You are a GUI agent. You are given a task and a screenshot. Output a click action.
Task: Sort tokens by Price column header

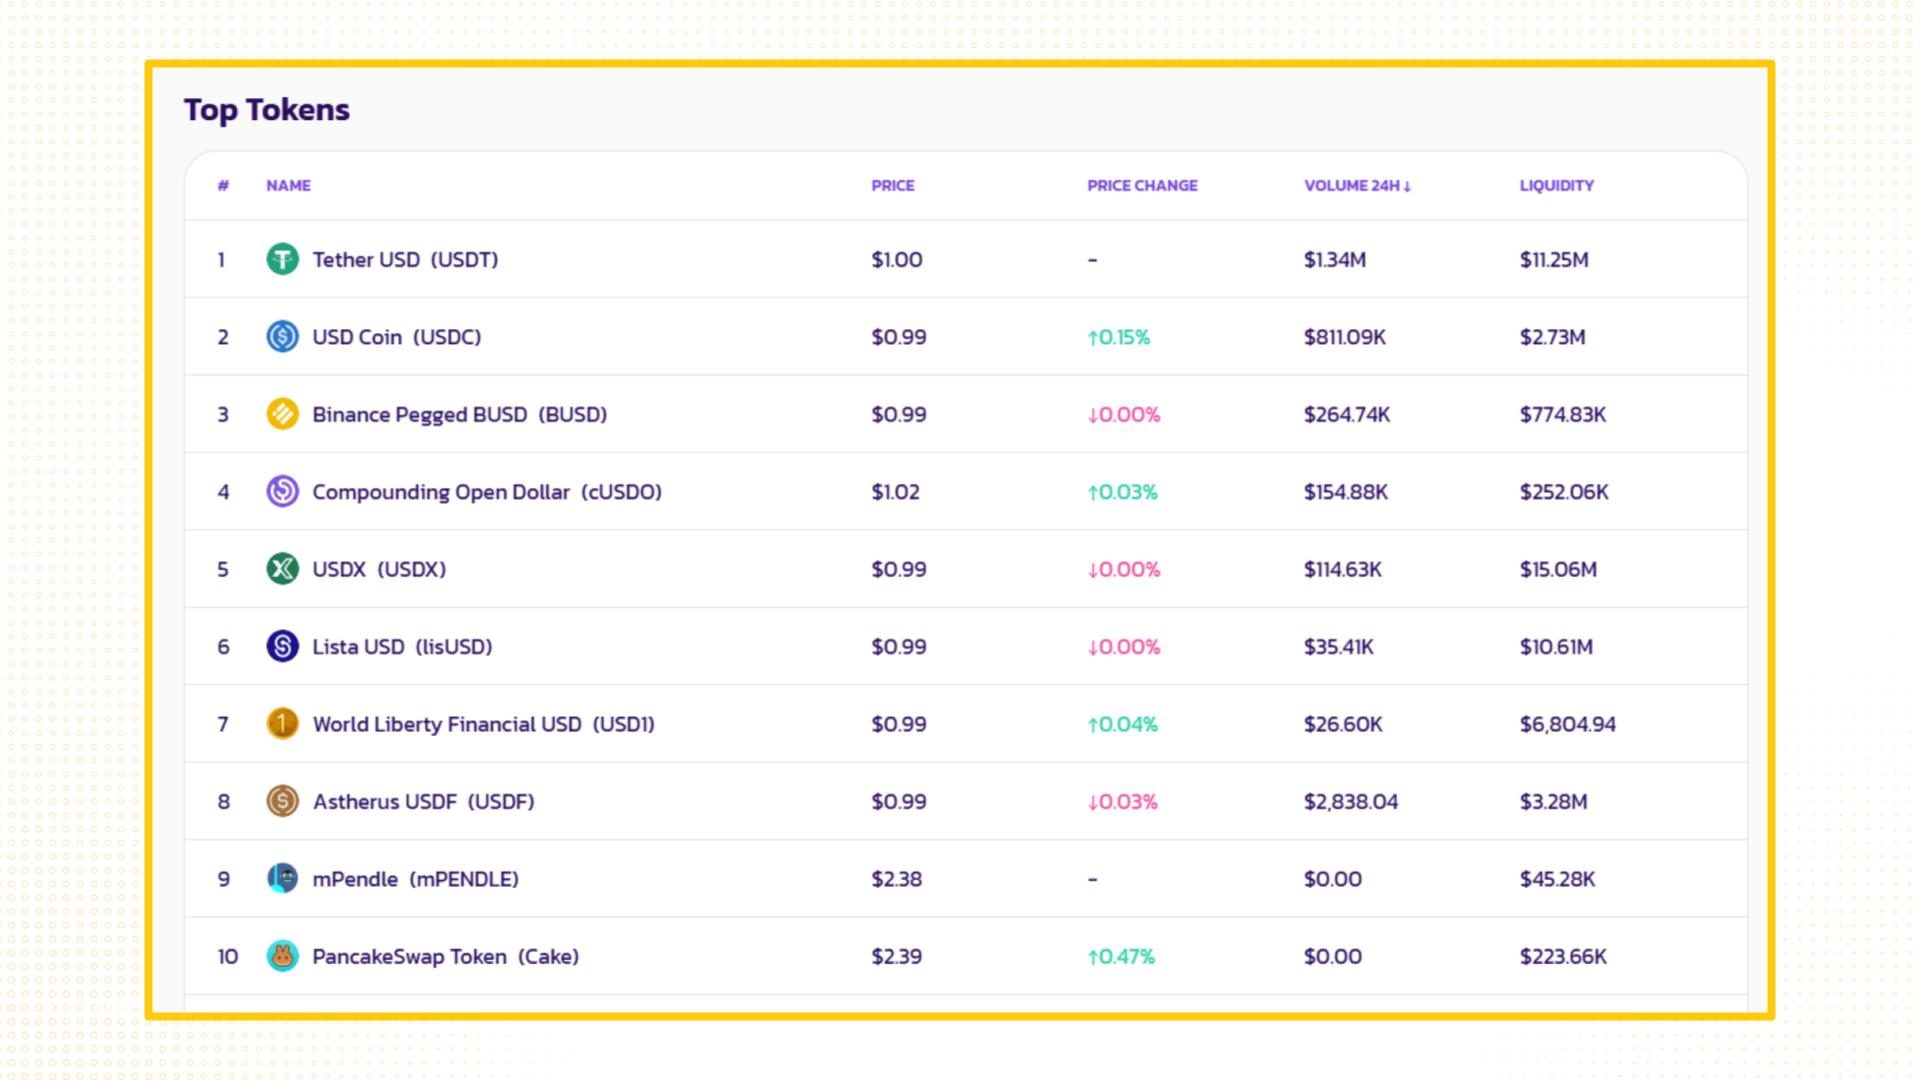tap(892, 186)
